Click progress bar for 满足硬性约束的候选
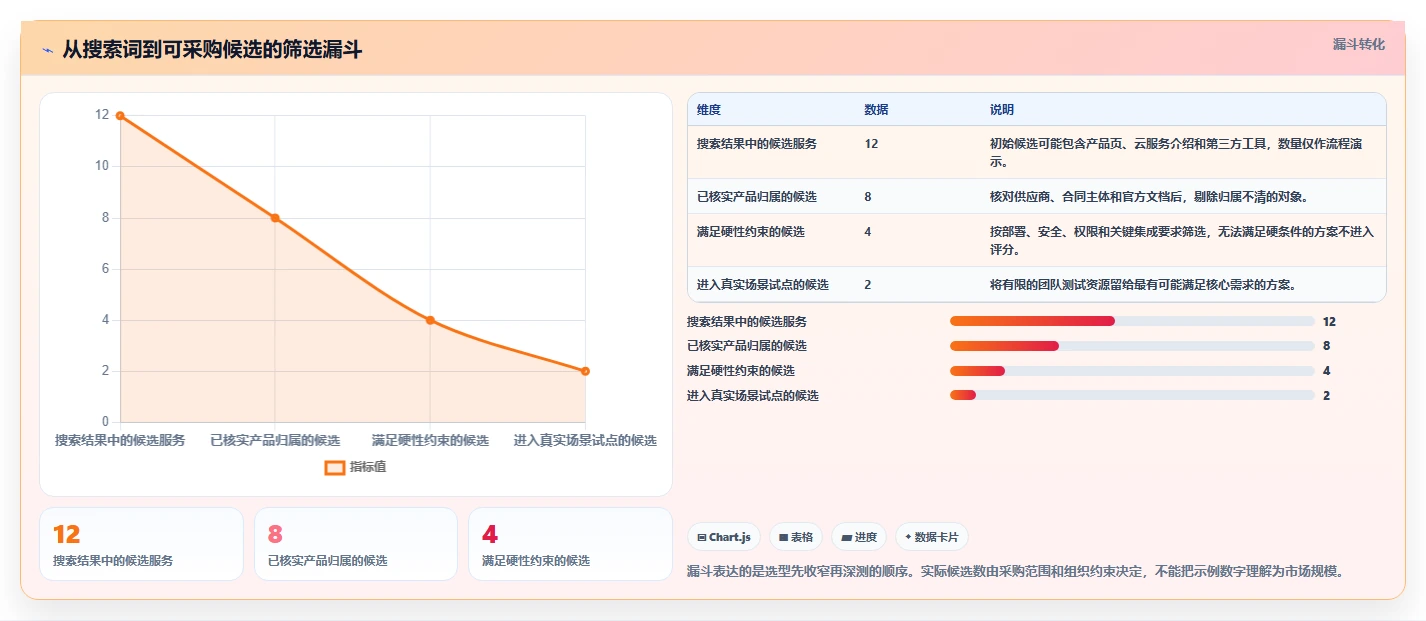1426x621 pixels. pos(1132,371)
